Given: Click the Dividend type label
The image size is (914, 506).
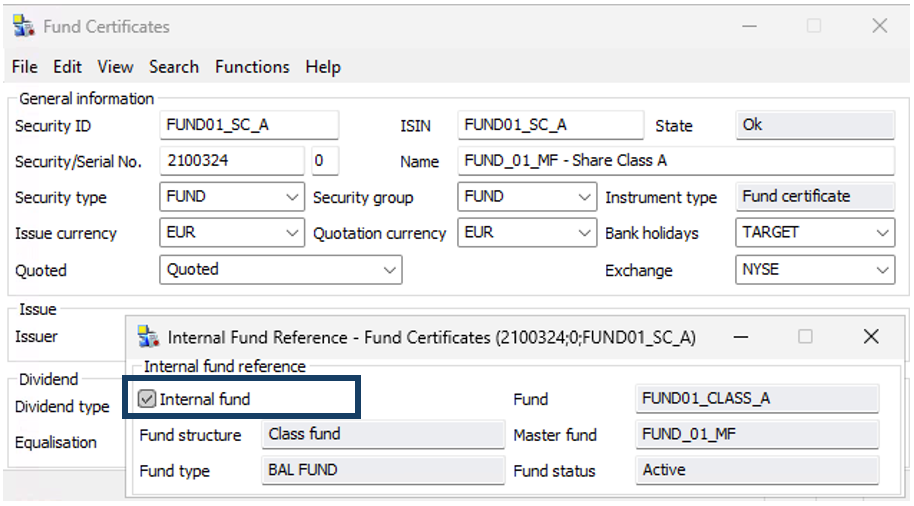Looking at the screenshot, I should click(62, 406).
